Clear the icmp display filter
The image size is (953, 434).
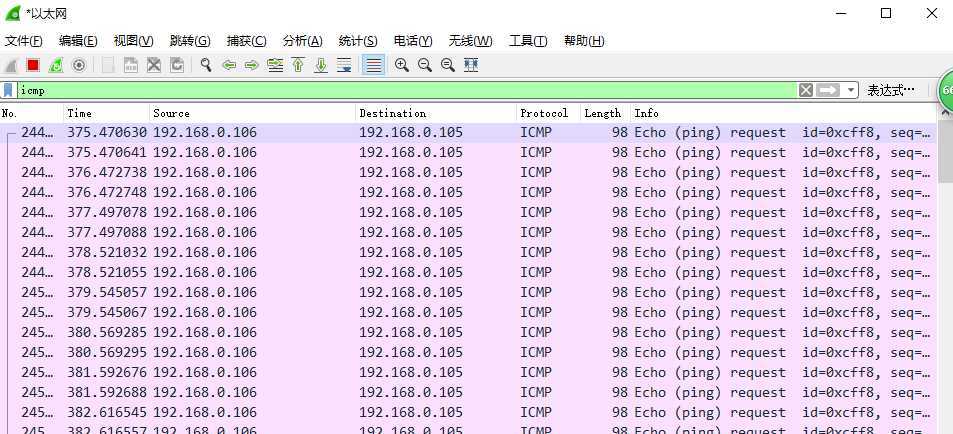point(806,91)
